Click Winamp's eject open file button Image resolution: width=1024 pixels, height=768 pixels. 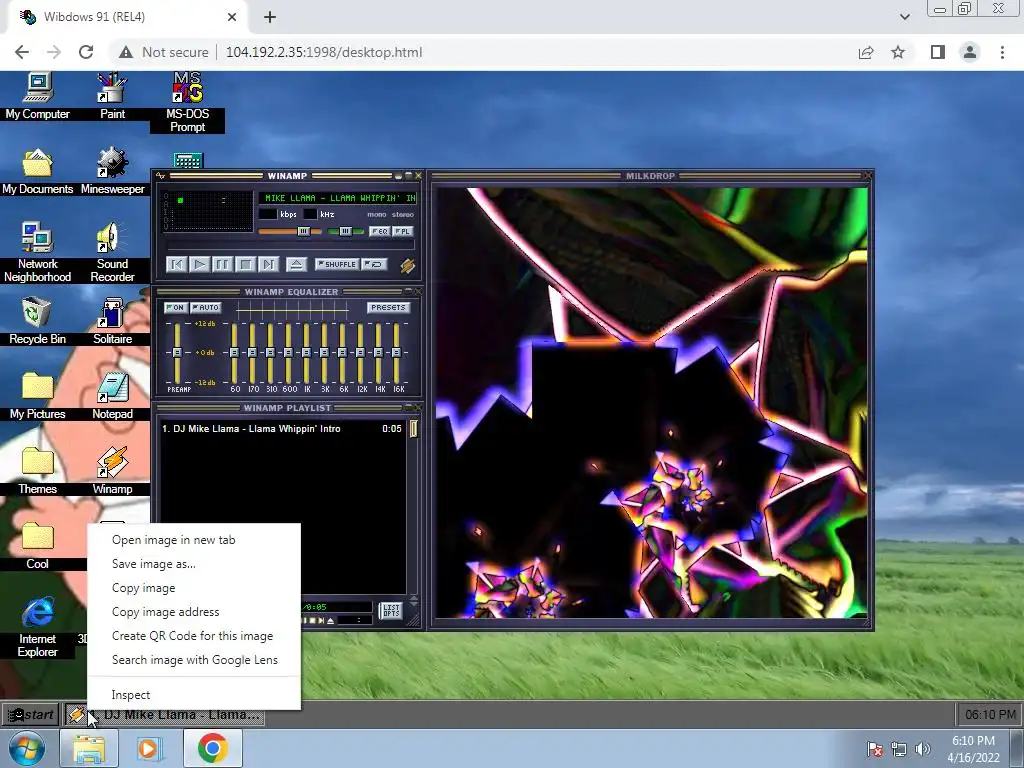296,264
